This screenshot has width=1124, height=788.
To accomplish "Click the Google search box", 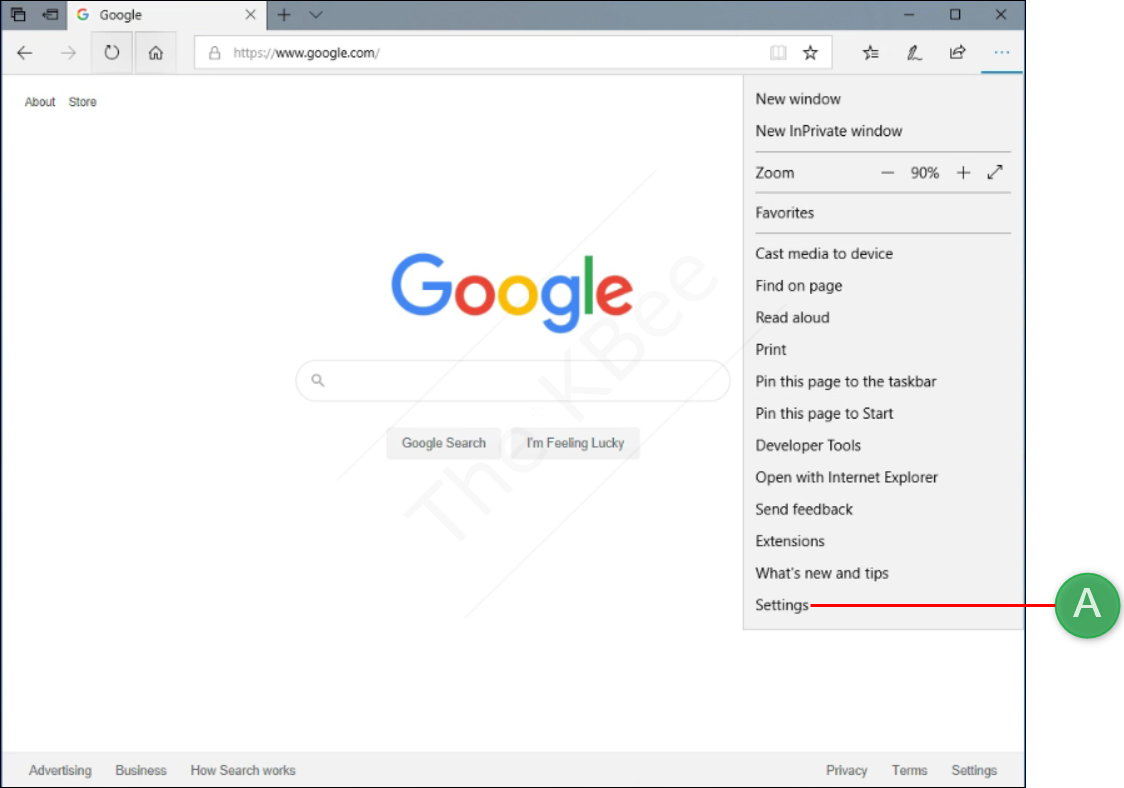I will [x=513, y=381].
